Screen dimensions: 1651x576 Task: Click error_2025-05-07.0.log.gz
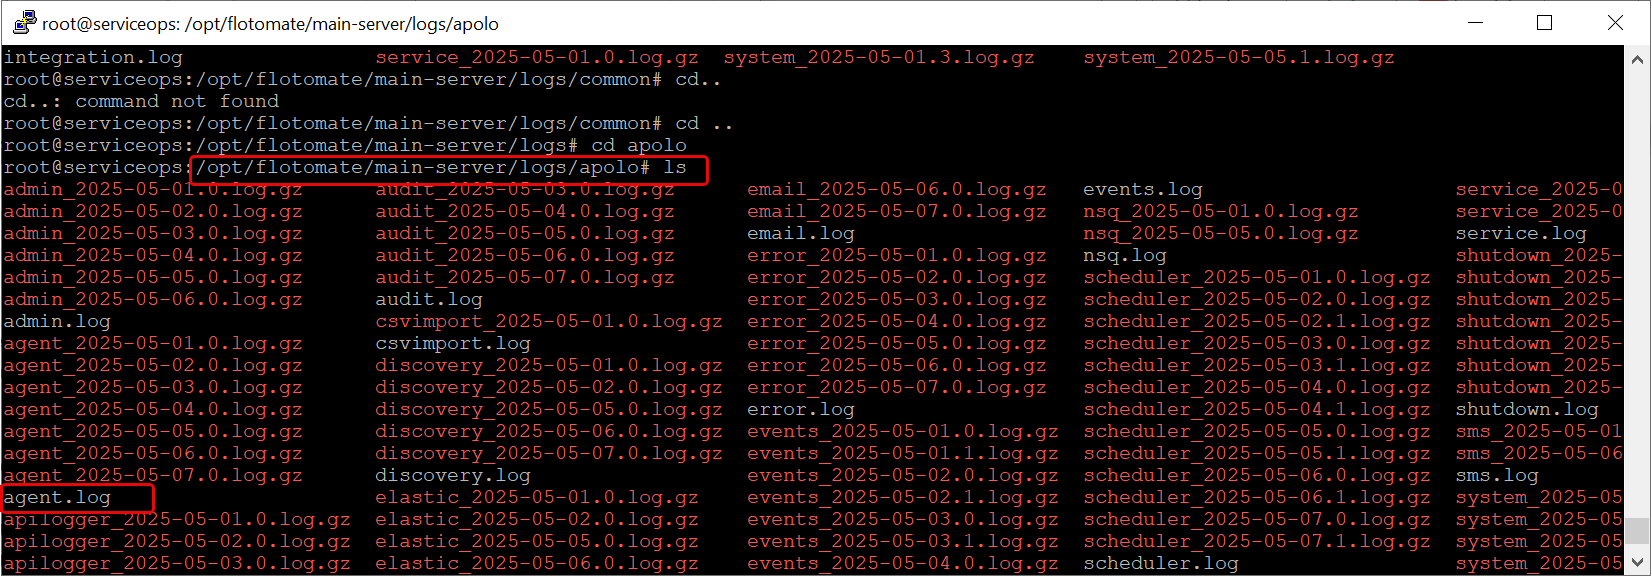click(x=897, y=387)
